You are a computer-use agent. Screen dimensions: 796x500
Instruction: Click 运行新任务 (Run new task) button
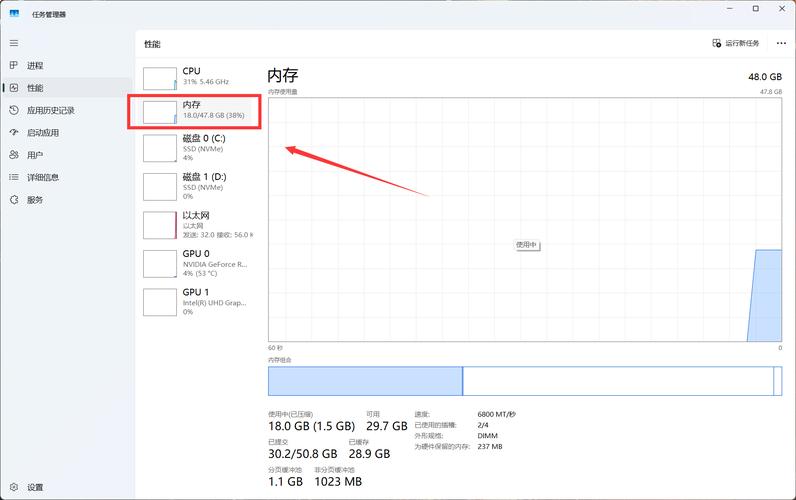point(736,44)
